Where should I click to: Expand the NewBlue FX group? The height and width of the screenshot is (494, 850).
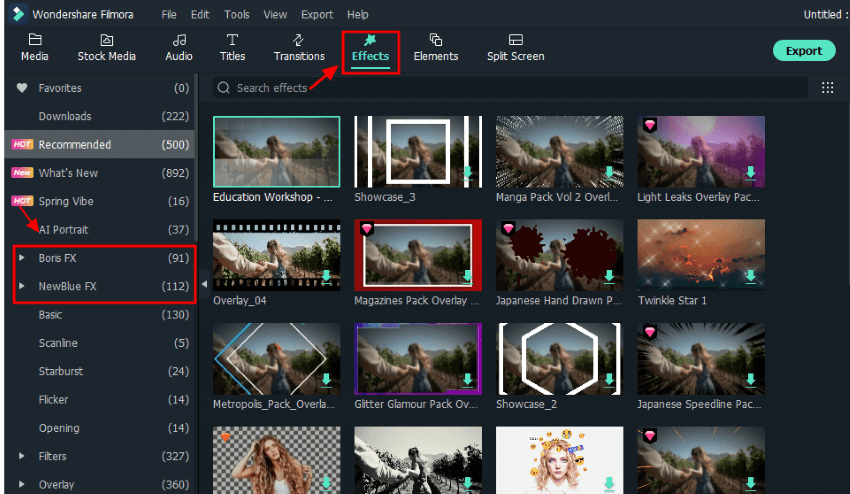22,286
